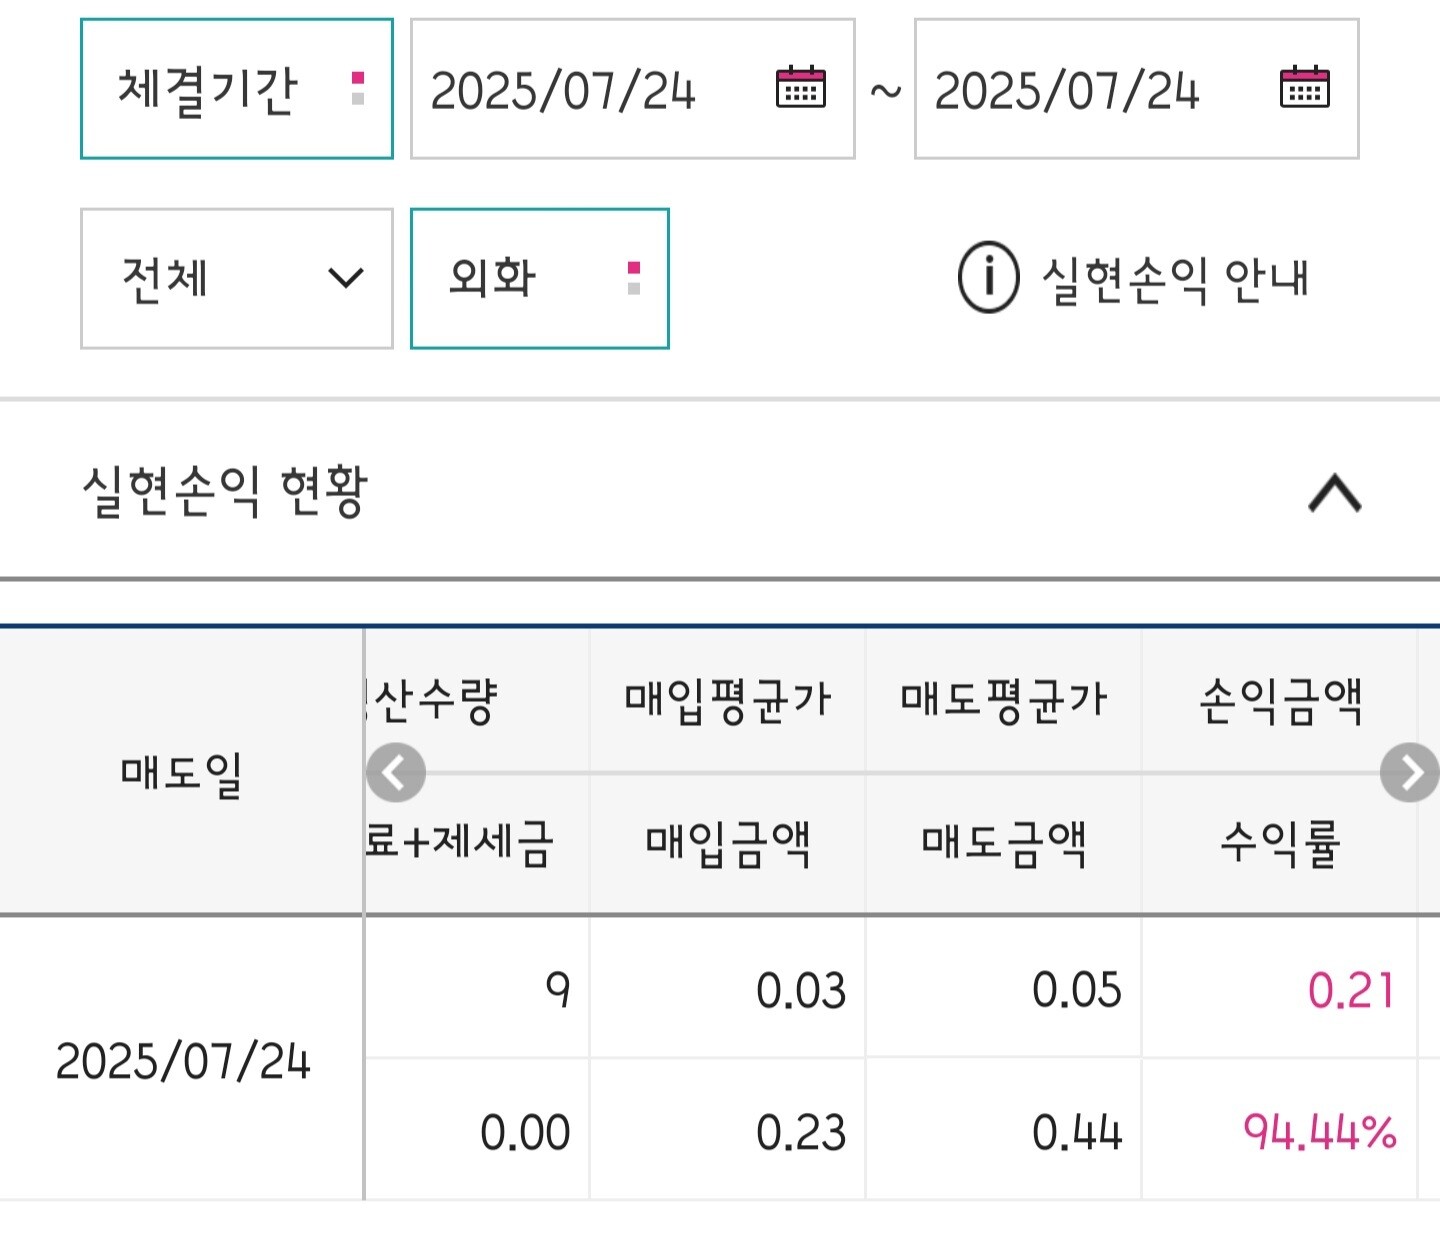Open the 전체 dropdown menu

[236, 278]
